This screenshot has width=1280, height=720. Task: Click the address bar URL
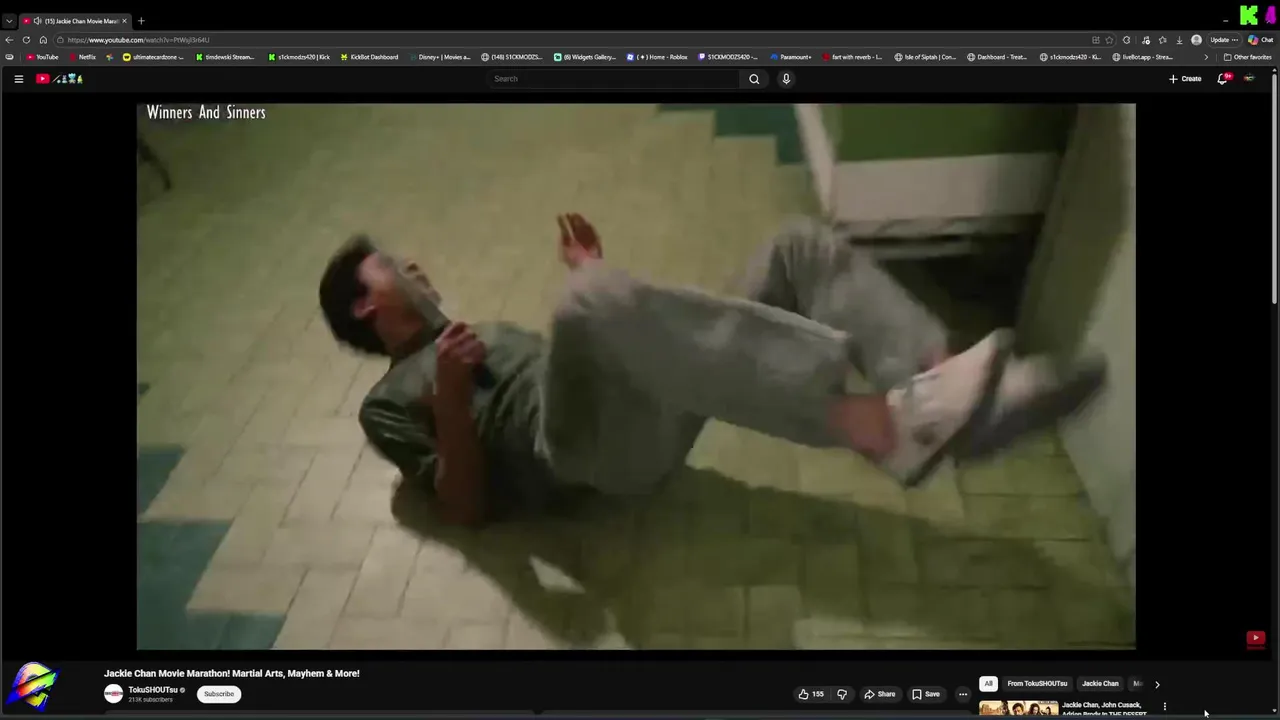(x=138, y=40)
